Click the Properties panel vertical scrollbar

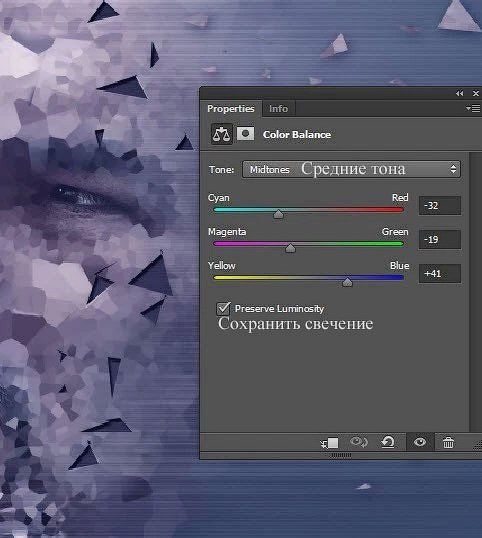tap(475, 292)
